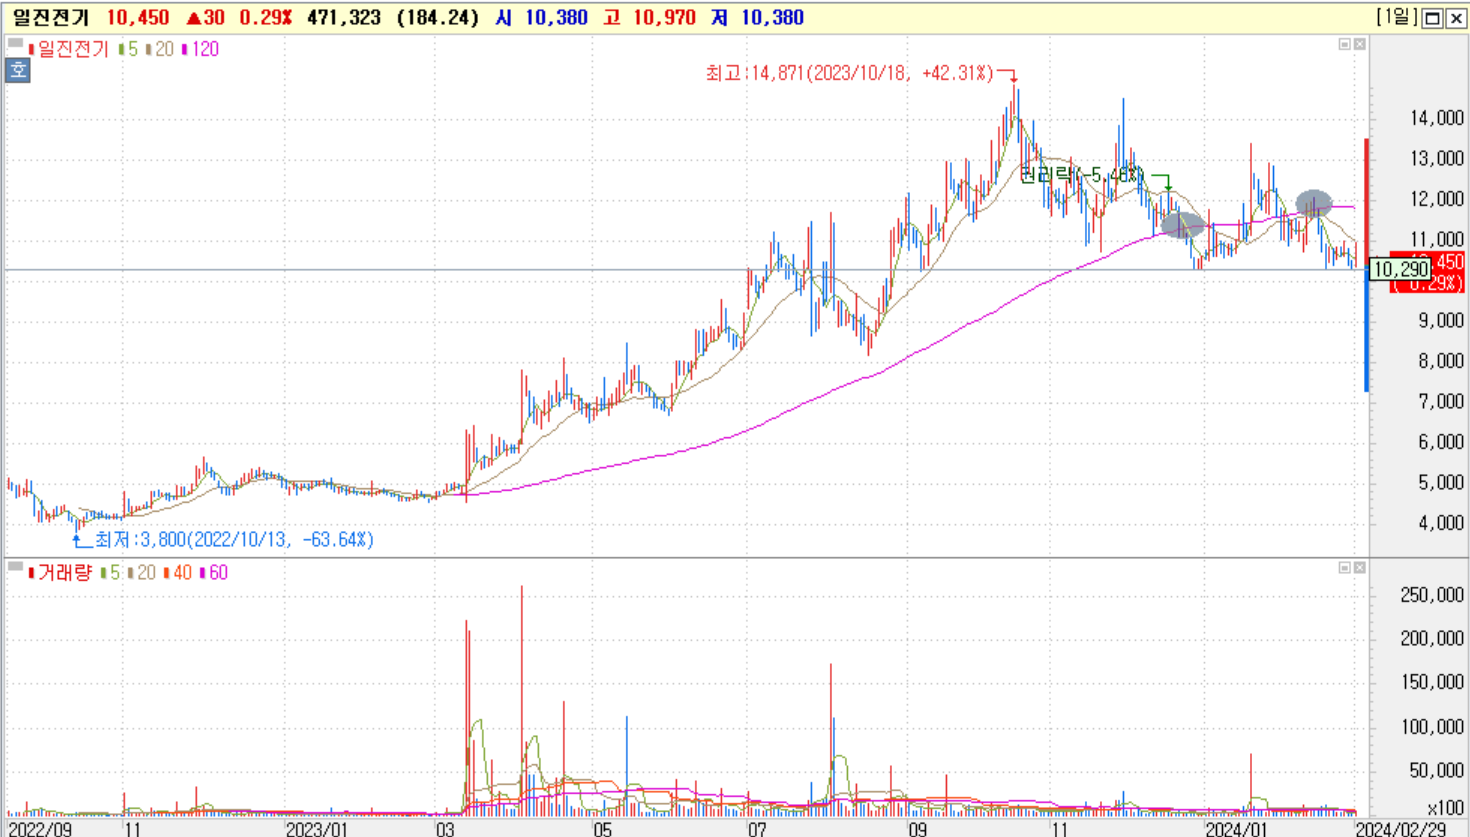Click the 고 10,970 high price in header

pyautogui.click(x=648, y=18)
